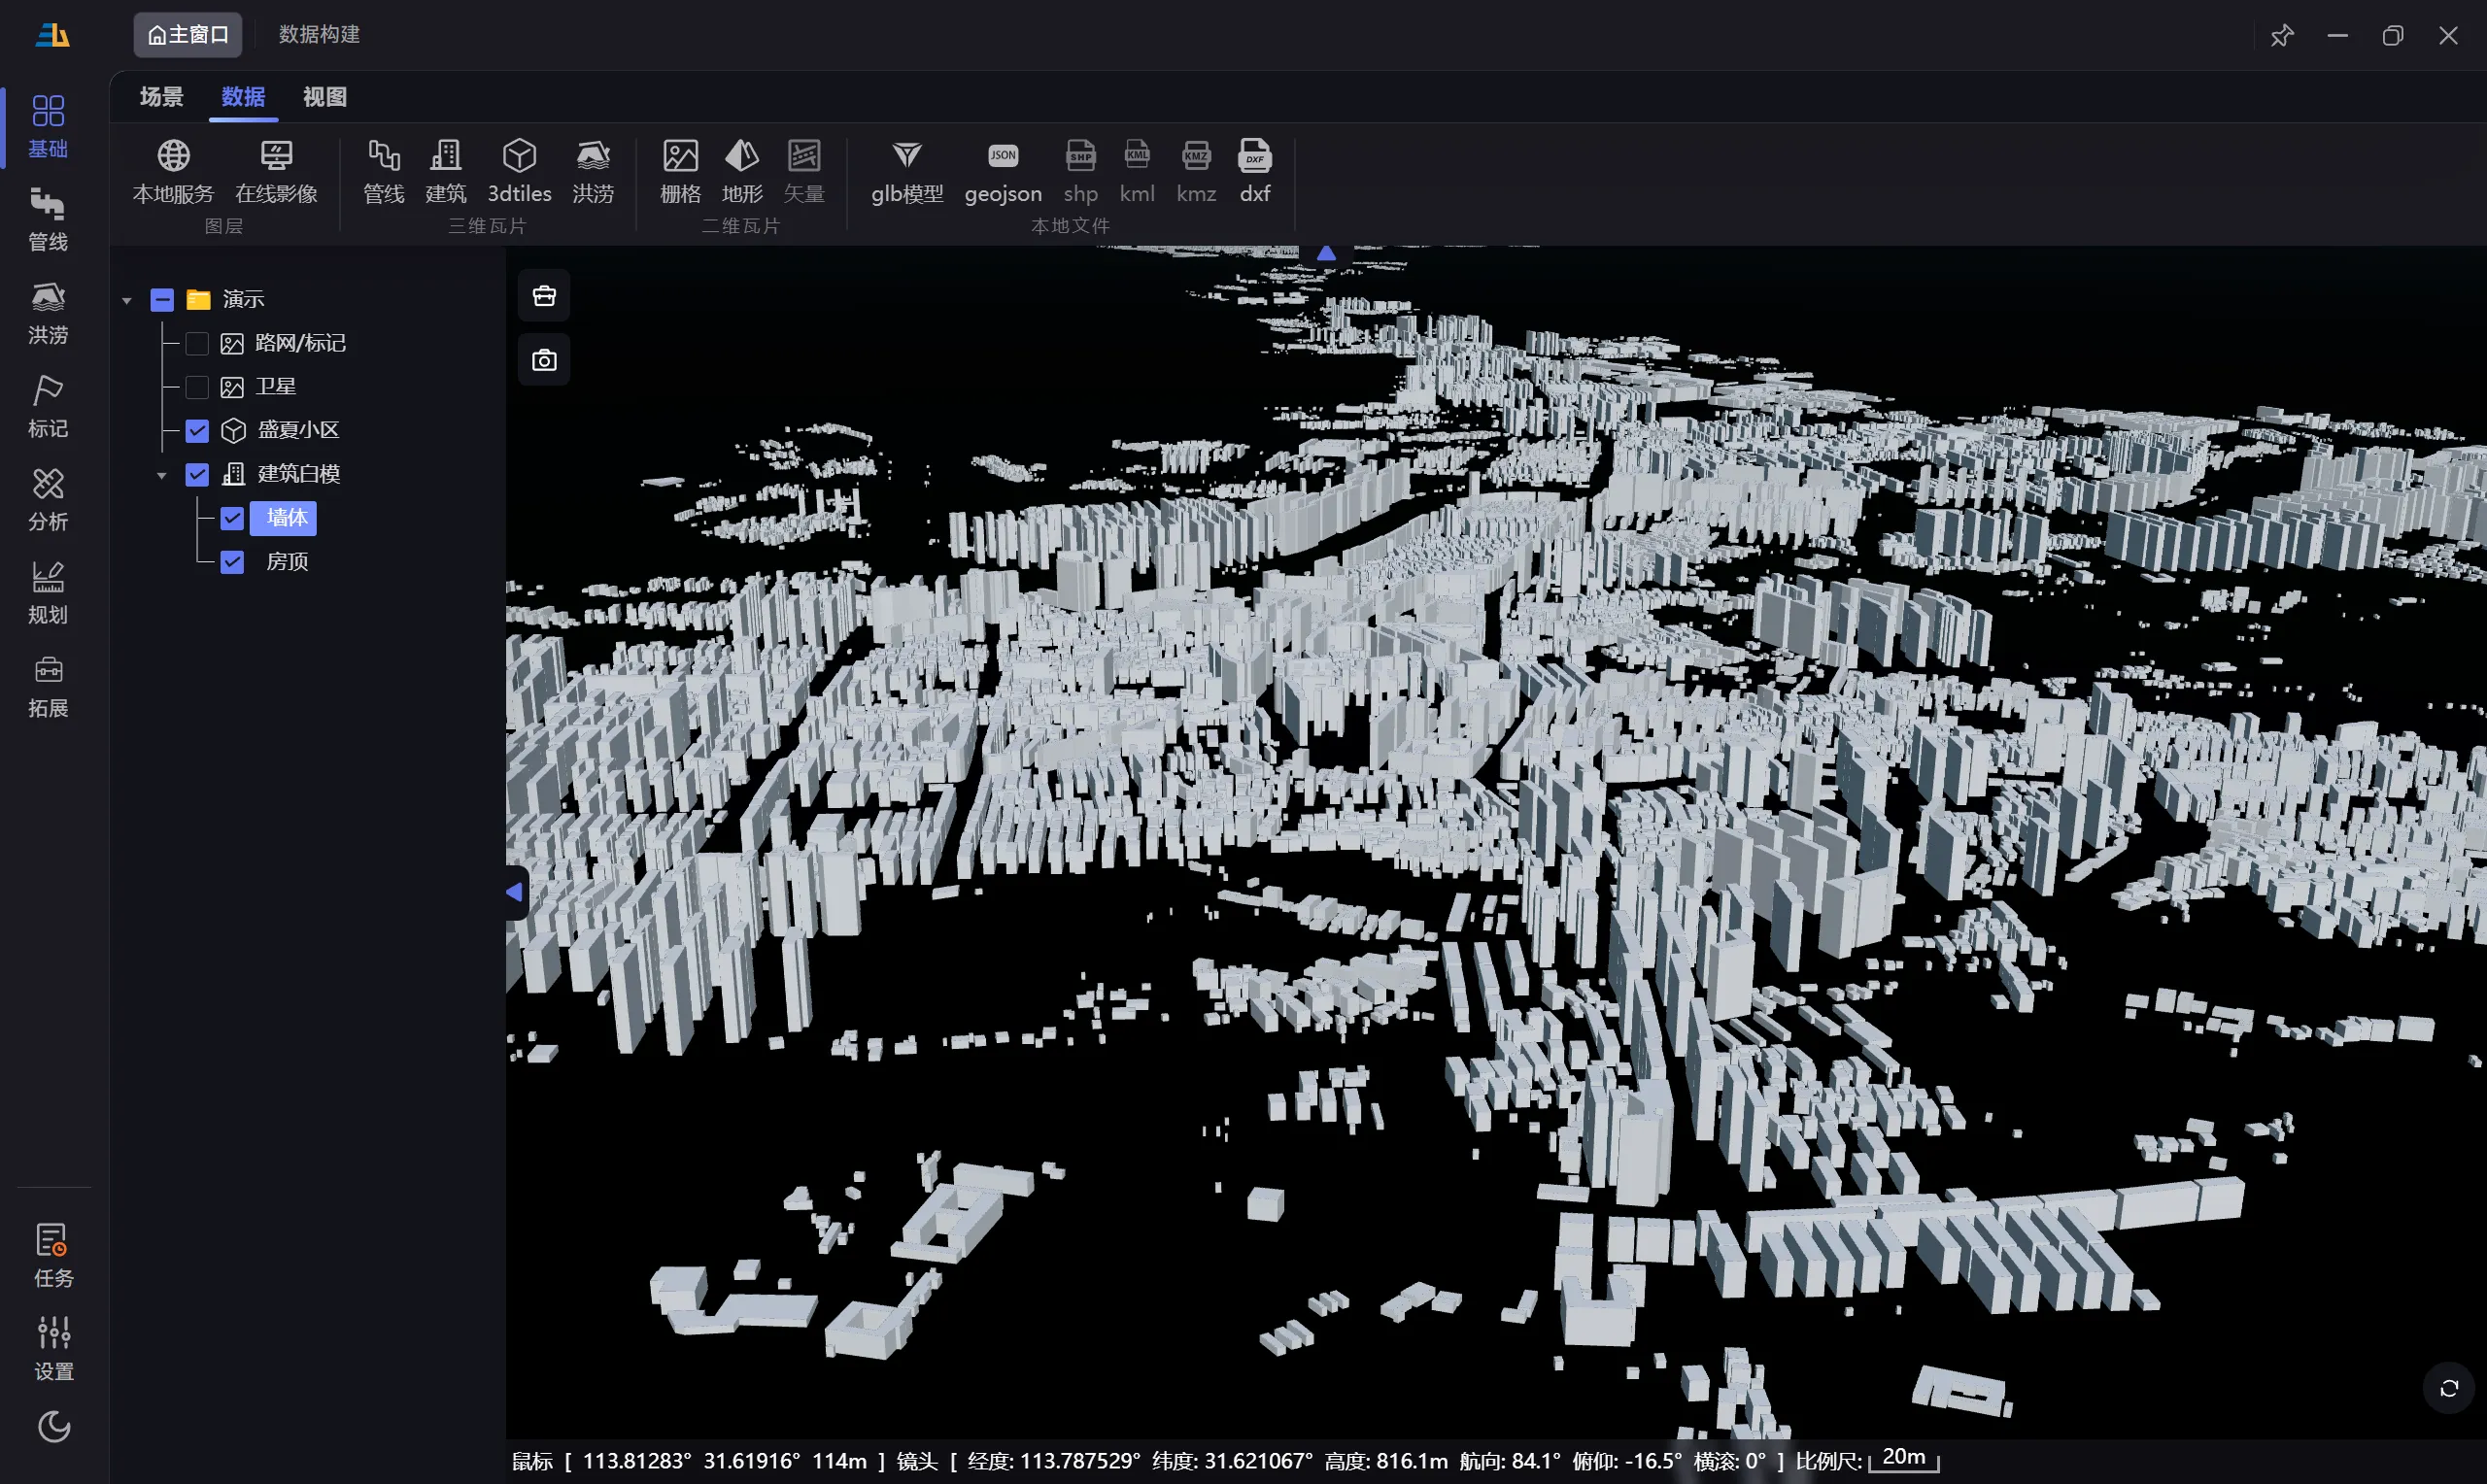Enable the 卫星 layer checkbox

(x=197, y=387)
